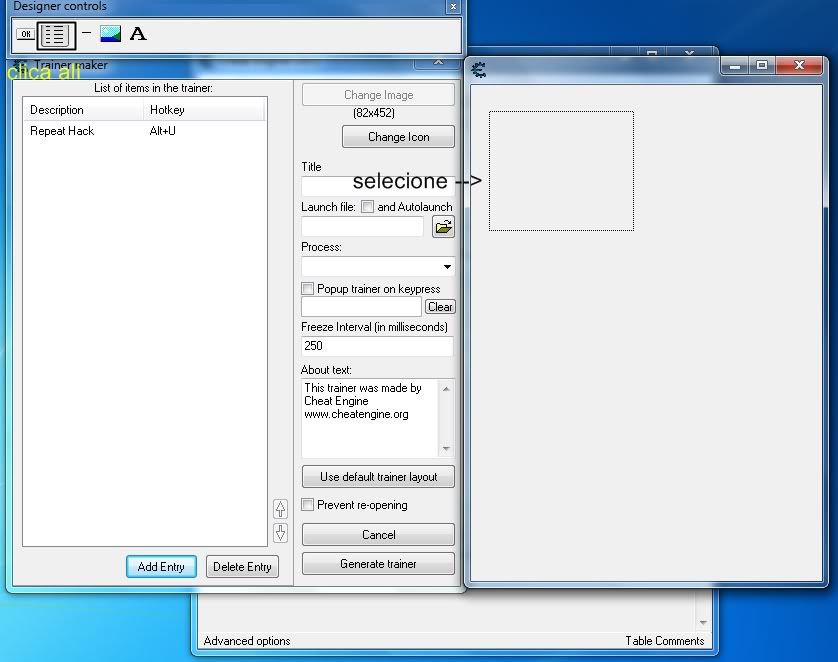Move selected entry up with arrow
Viewport: 838px width, 662px height.
[281, 509]
